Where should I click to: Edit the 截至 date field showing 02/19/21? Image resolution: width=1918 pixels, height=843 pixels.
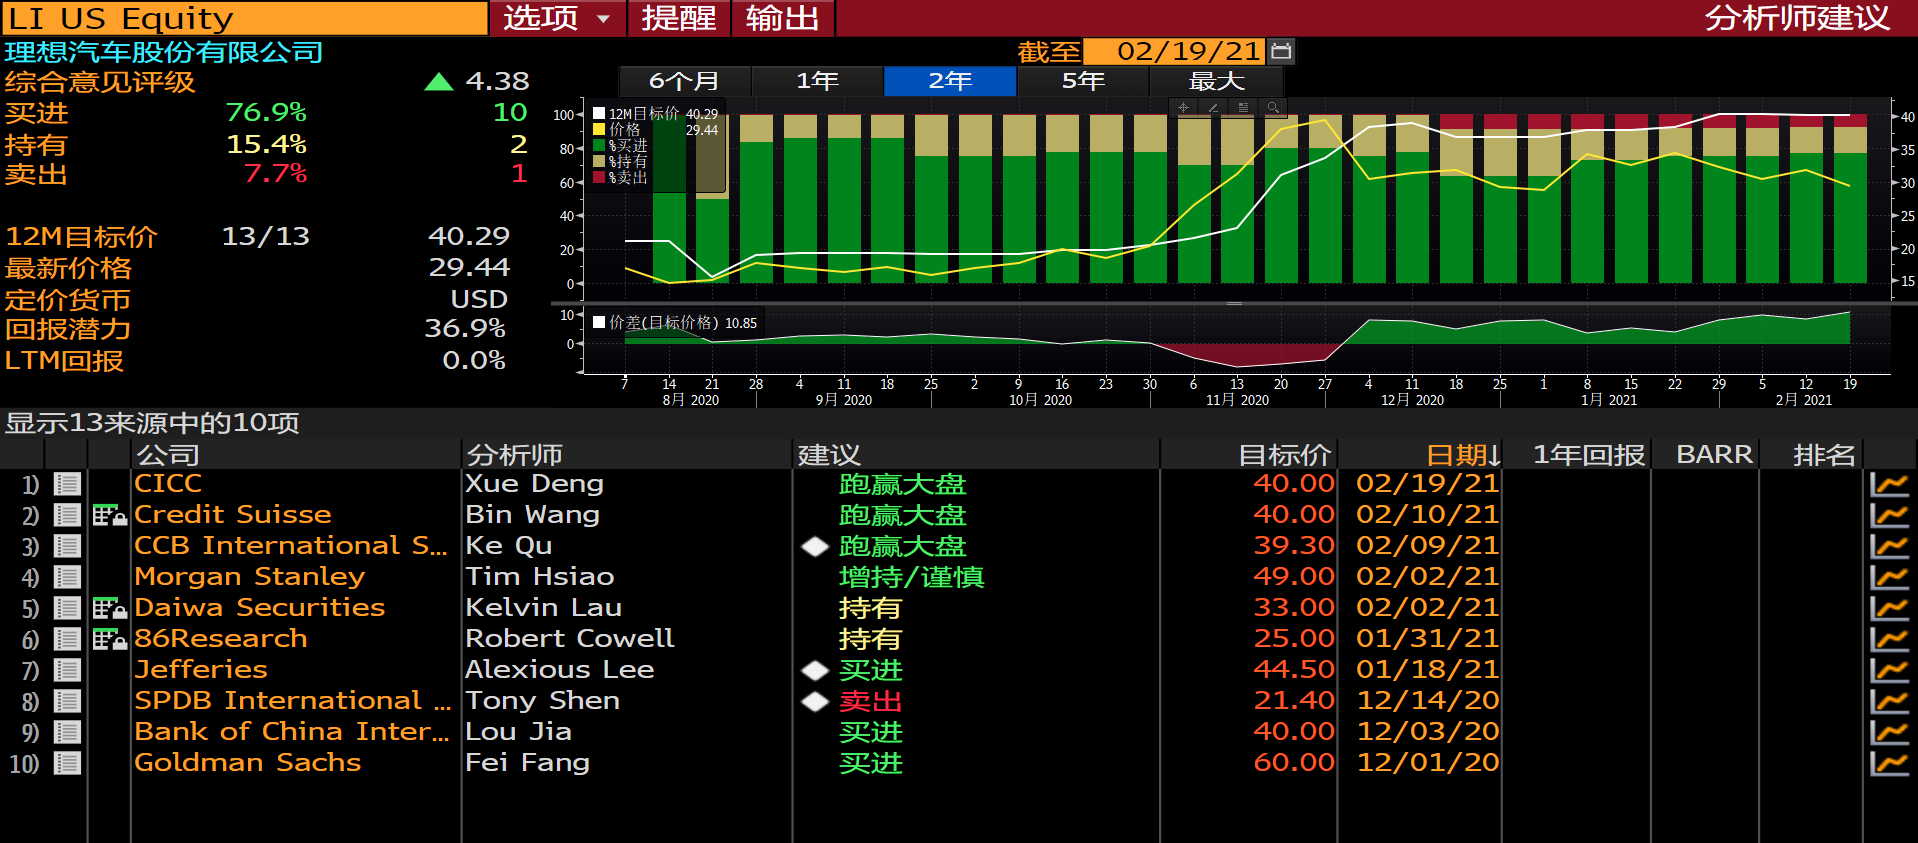(x=1175, y=51)
